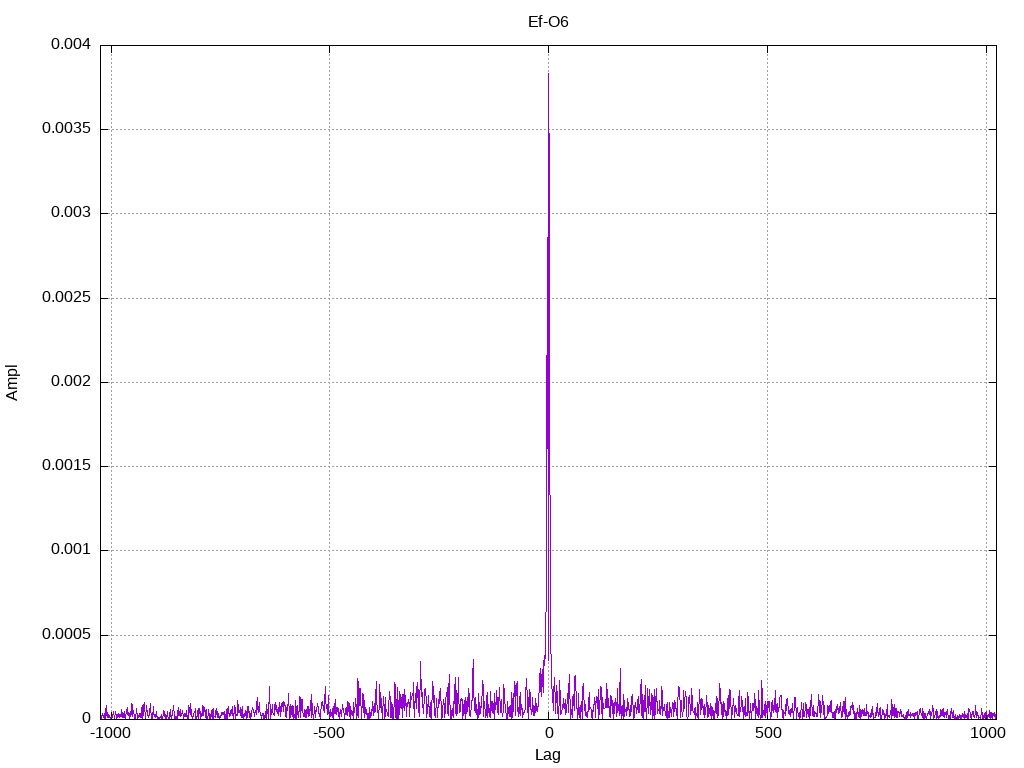Click y-axis tick value 0.004
This screenshot has height=768, width=1024.
(71, 44)
